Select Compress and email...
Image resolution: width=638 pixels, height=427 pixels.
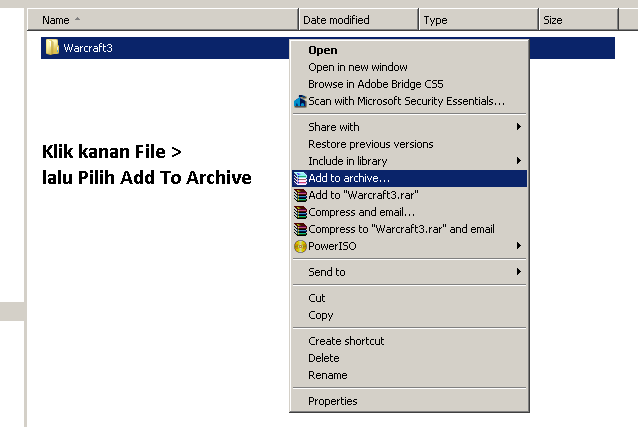point(409,212)
